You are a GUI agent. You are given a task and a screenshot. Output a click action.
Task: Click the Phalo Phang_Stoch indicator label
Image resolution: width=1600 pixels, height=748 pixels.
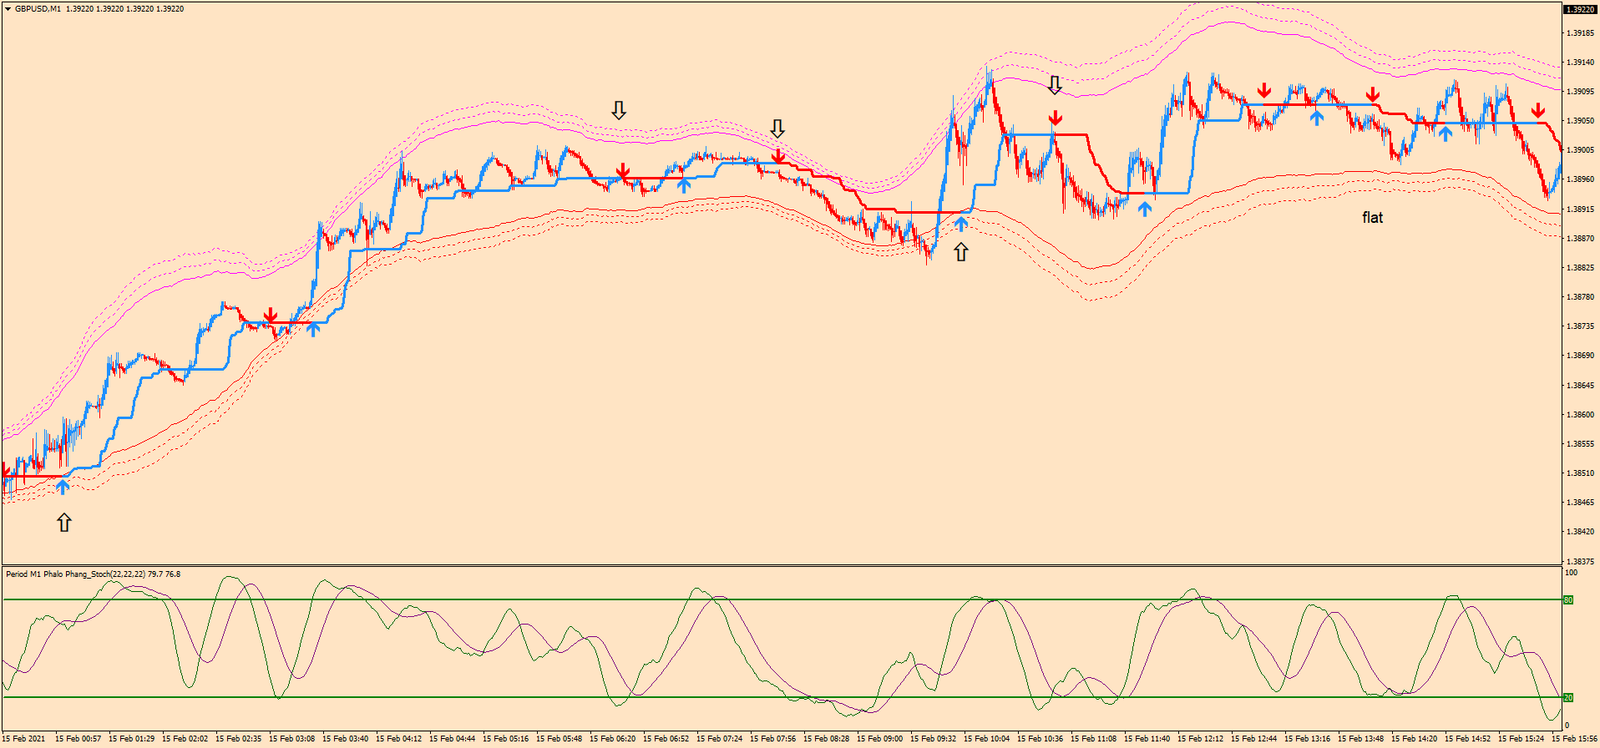coord(92,574)
